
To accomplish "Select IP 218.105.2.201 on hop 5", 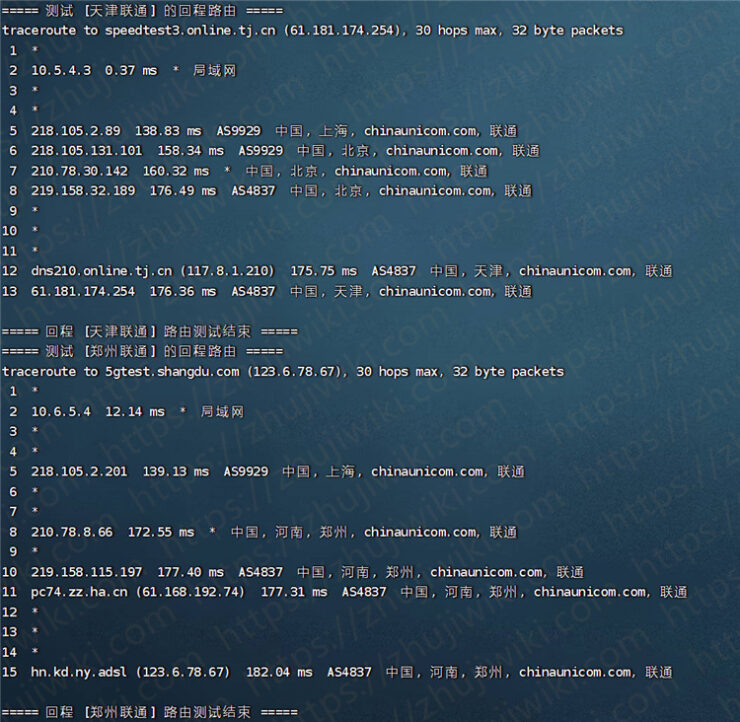I will coord(79,472).
